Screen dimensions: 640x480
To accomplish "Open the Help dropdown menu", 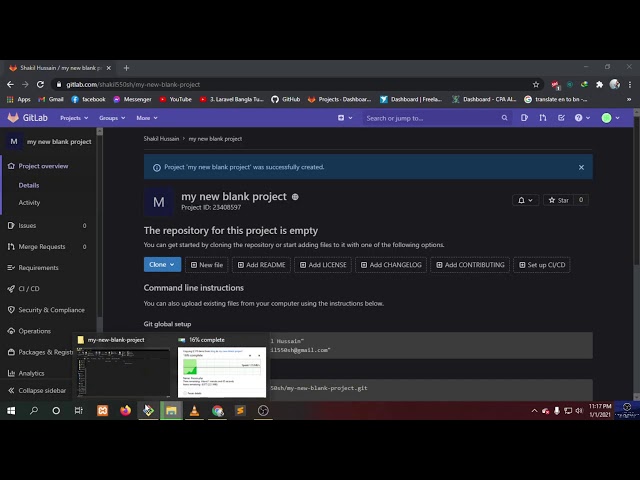I will pos(582,118).
